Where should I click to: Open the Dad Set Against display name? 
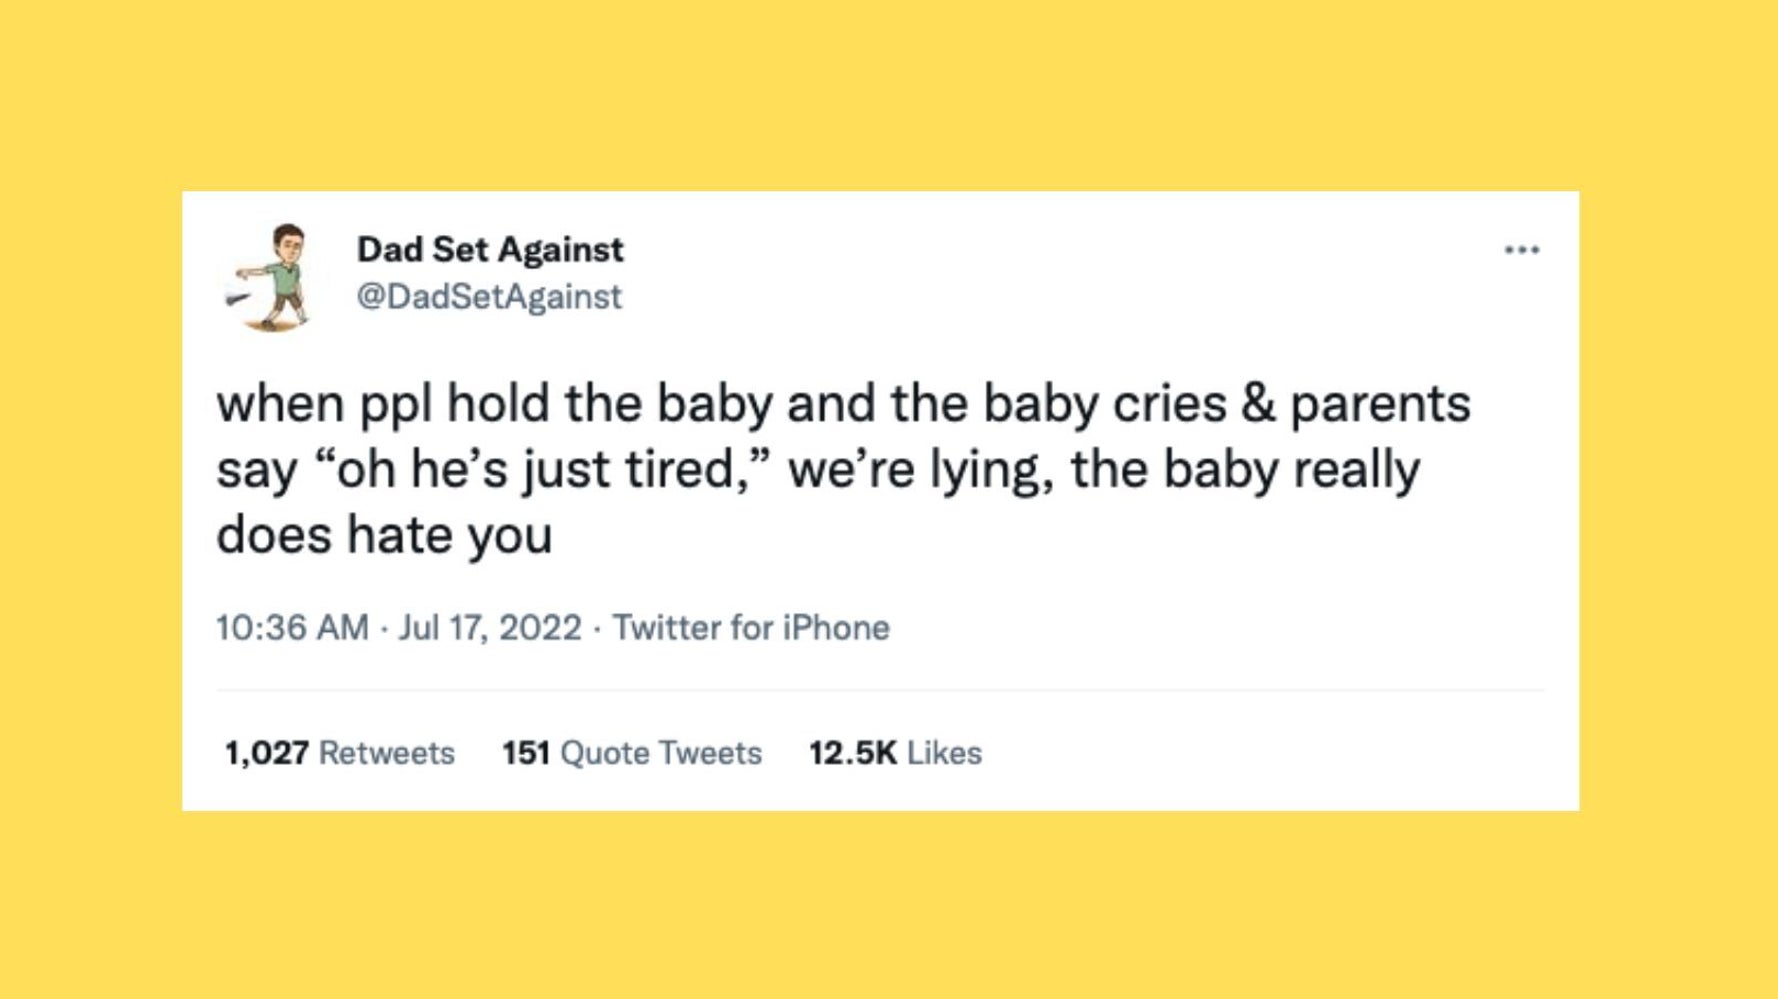pyautogui.click(x=490, y=249)
